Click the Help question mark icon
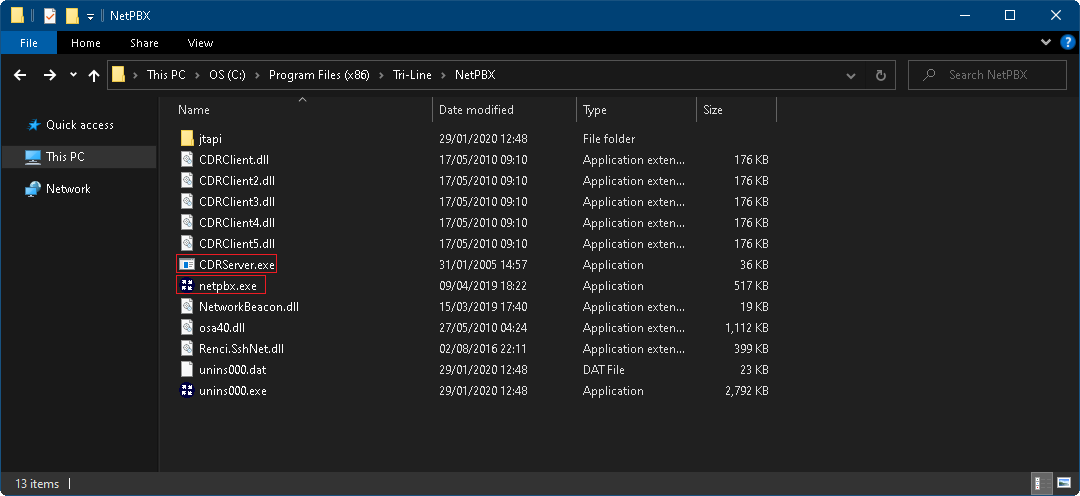This screenshot has width=1080, height=496. [x=1066, y=43]
